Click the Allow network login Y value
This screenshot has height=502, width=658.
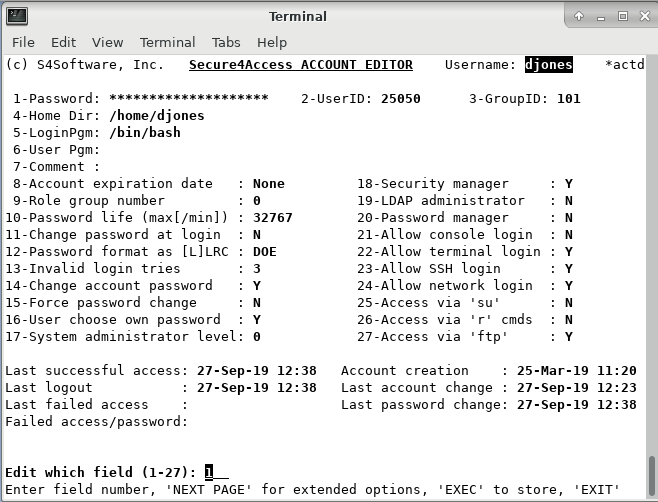coord(569,286)
